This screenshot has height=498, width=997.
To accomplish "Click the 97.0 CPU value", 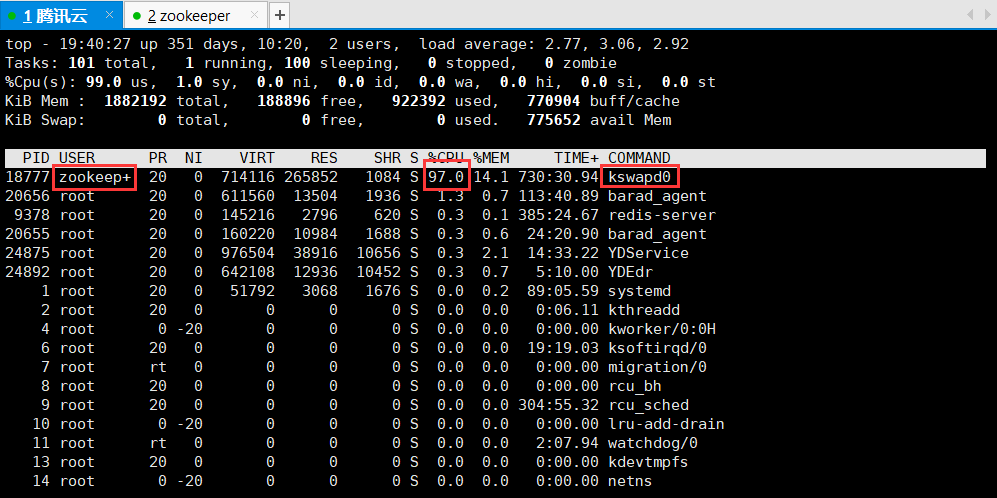I will 446,177.
